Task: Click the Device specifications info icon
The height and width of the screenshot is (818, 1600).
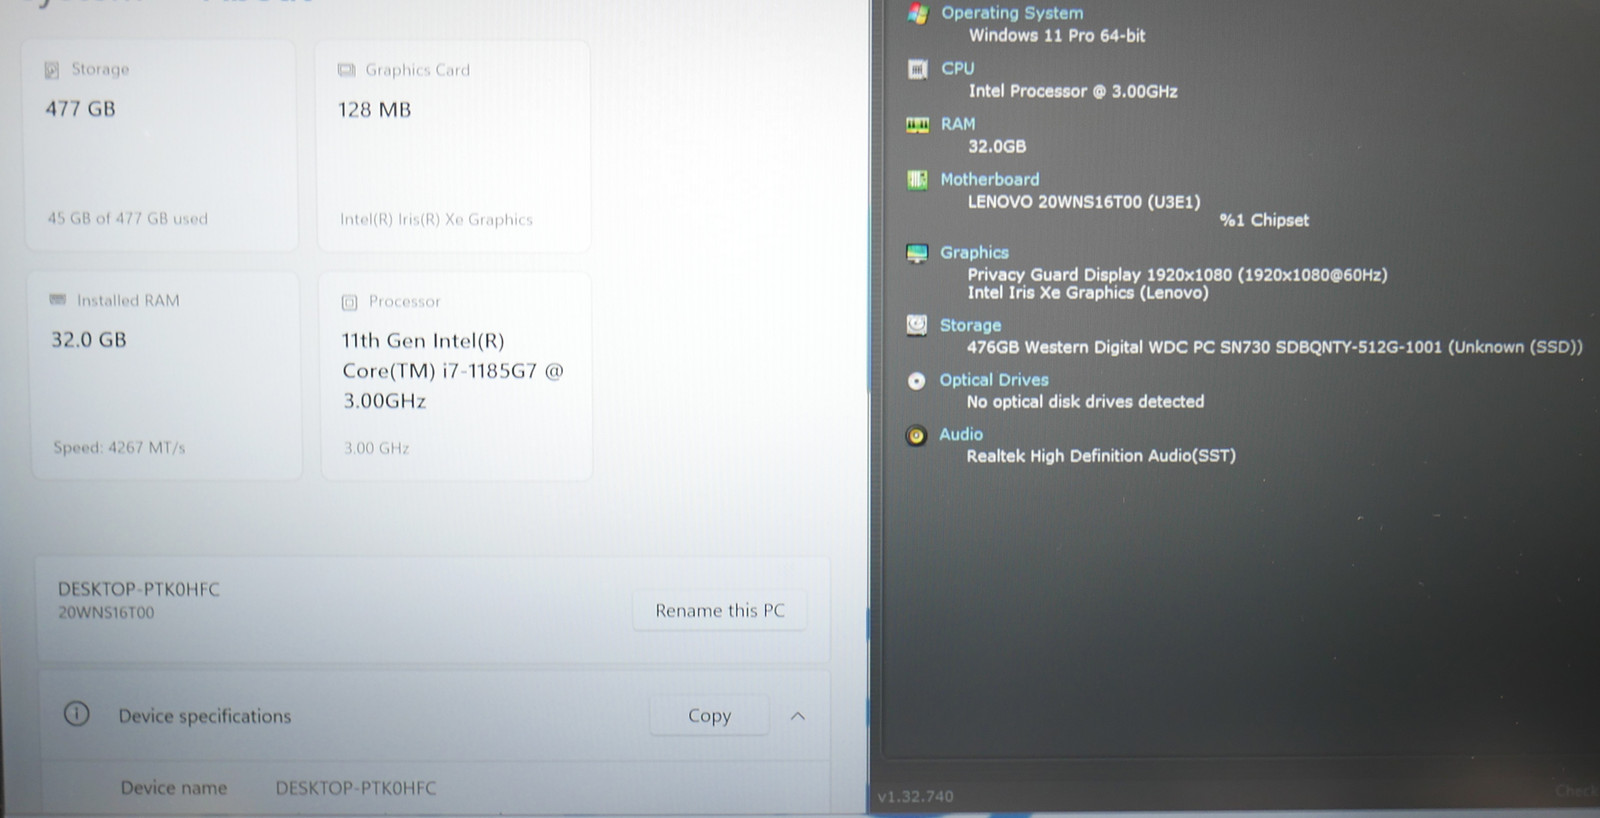Action: coord(76,714)
